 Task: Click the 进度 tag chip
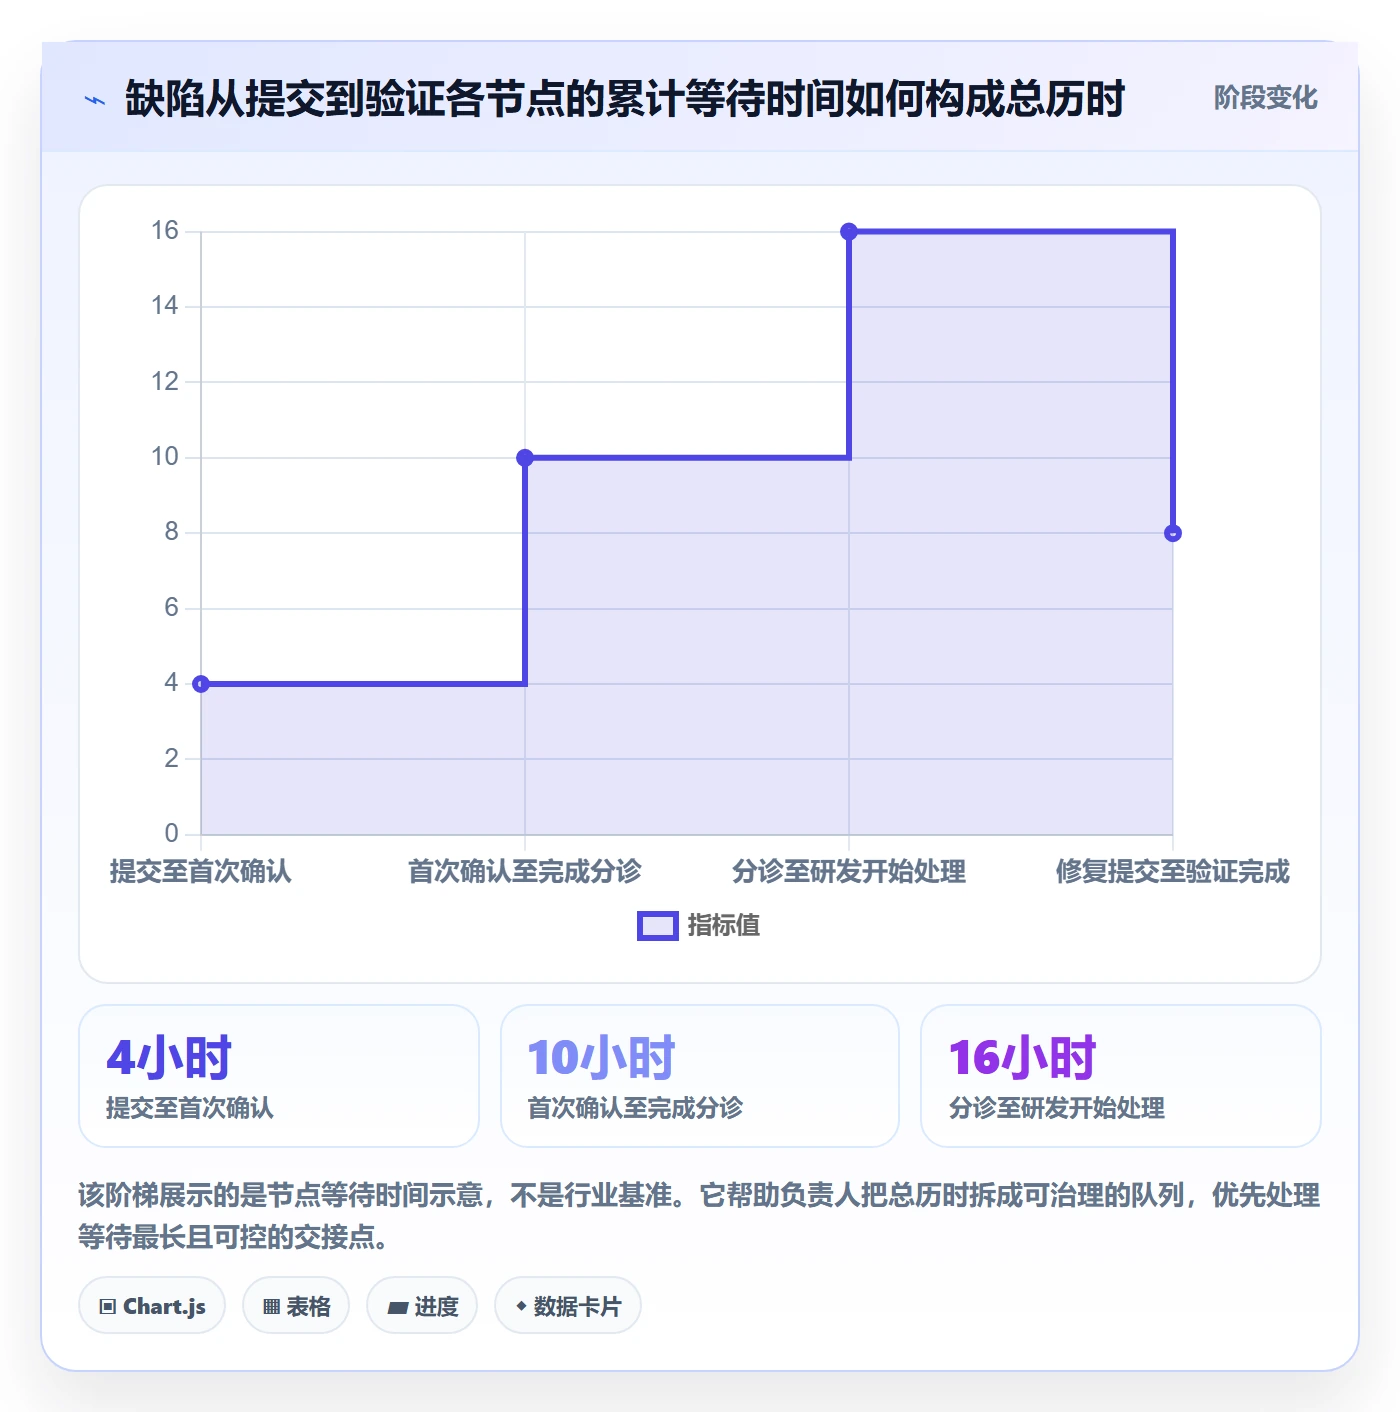422,1306
